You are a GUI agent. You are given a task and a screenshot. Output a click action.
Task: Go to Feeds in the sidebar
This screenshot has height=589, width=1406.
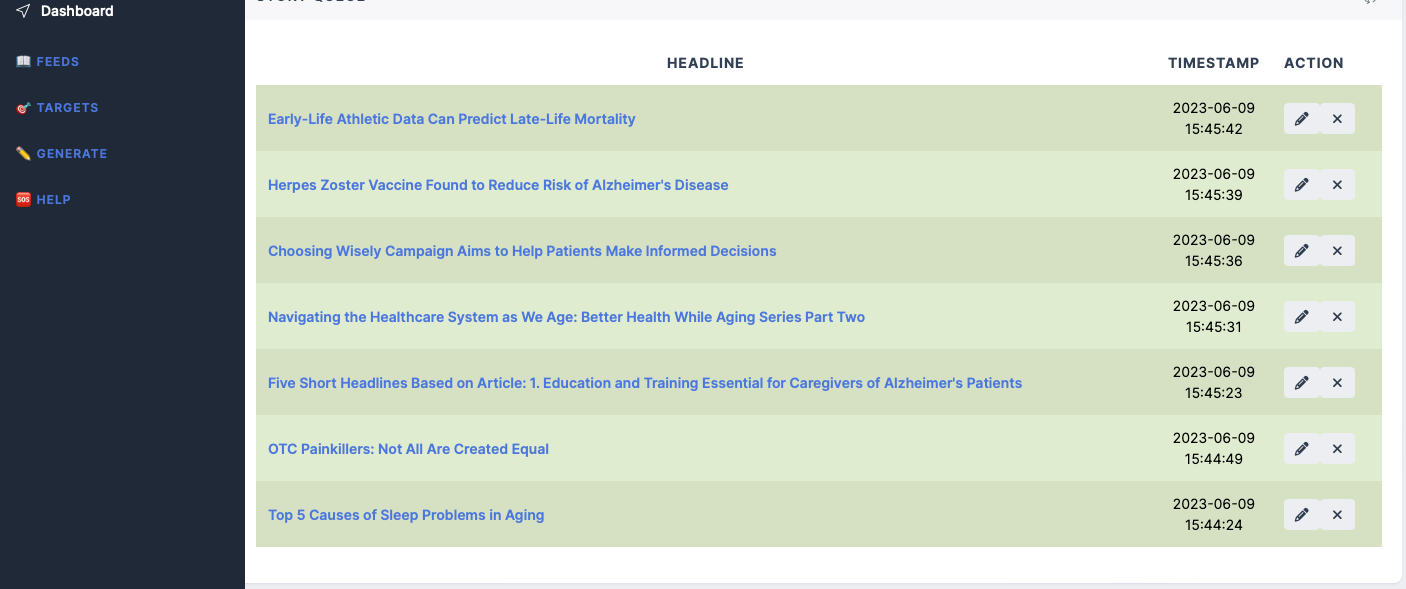pos(57,62)
